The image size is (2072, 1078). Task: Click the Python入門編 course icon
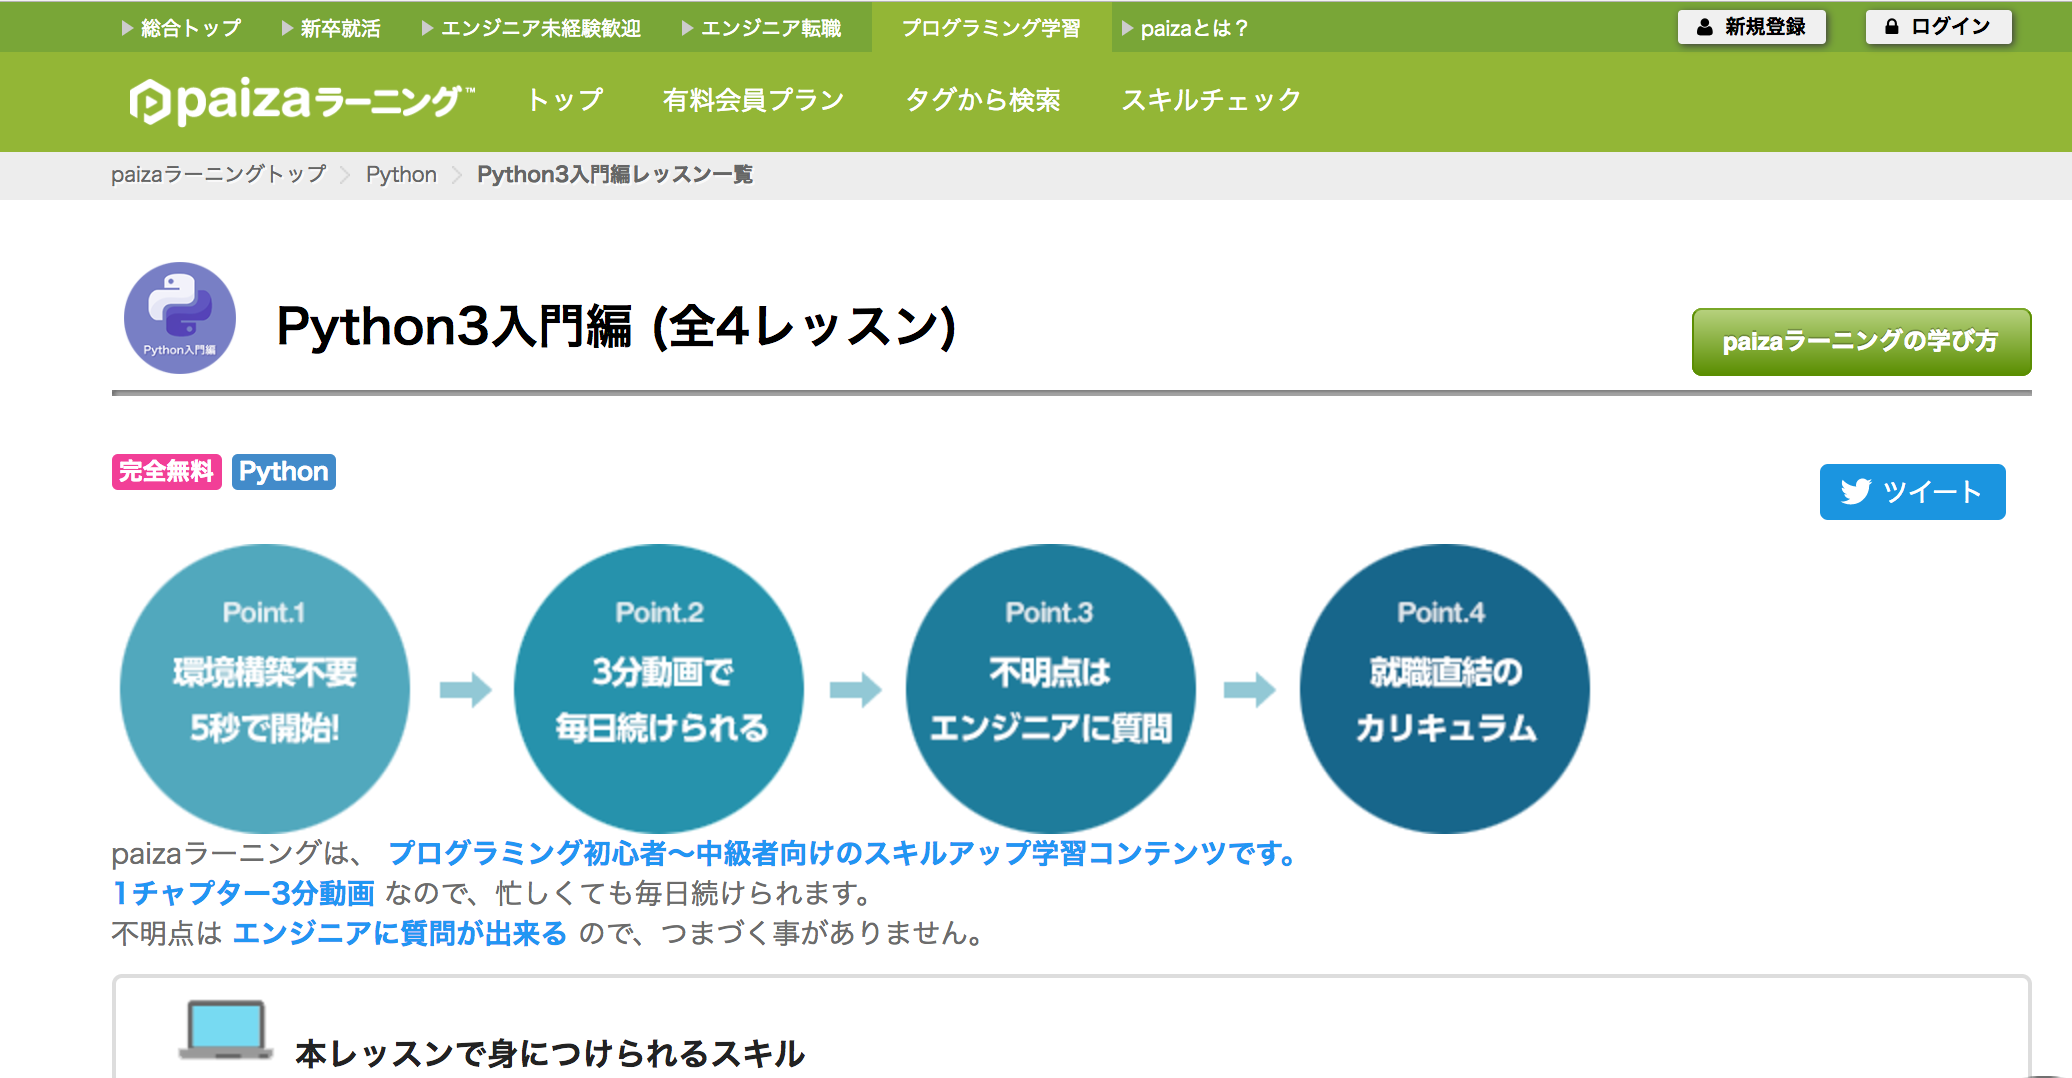click(180, 318)
